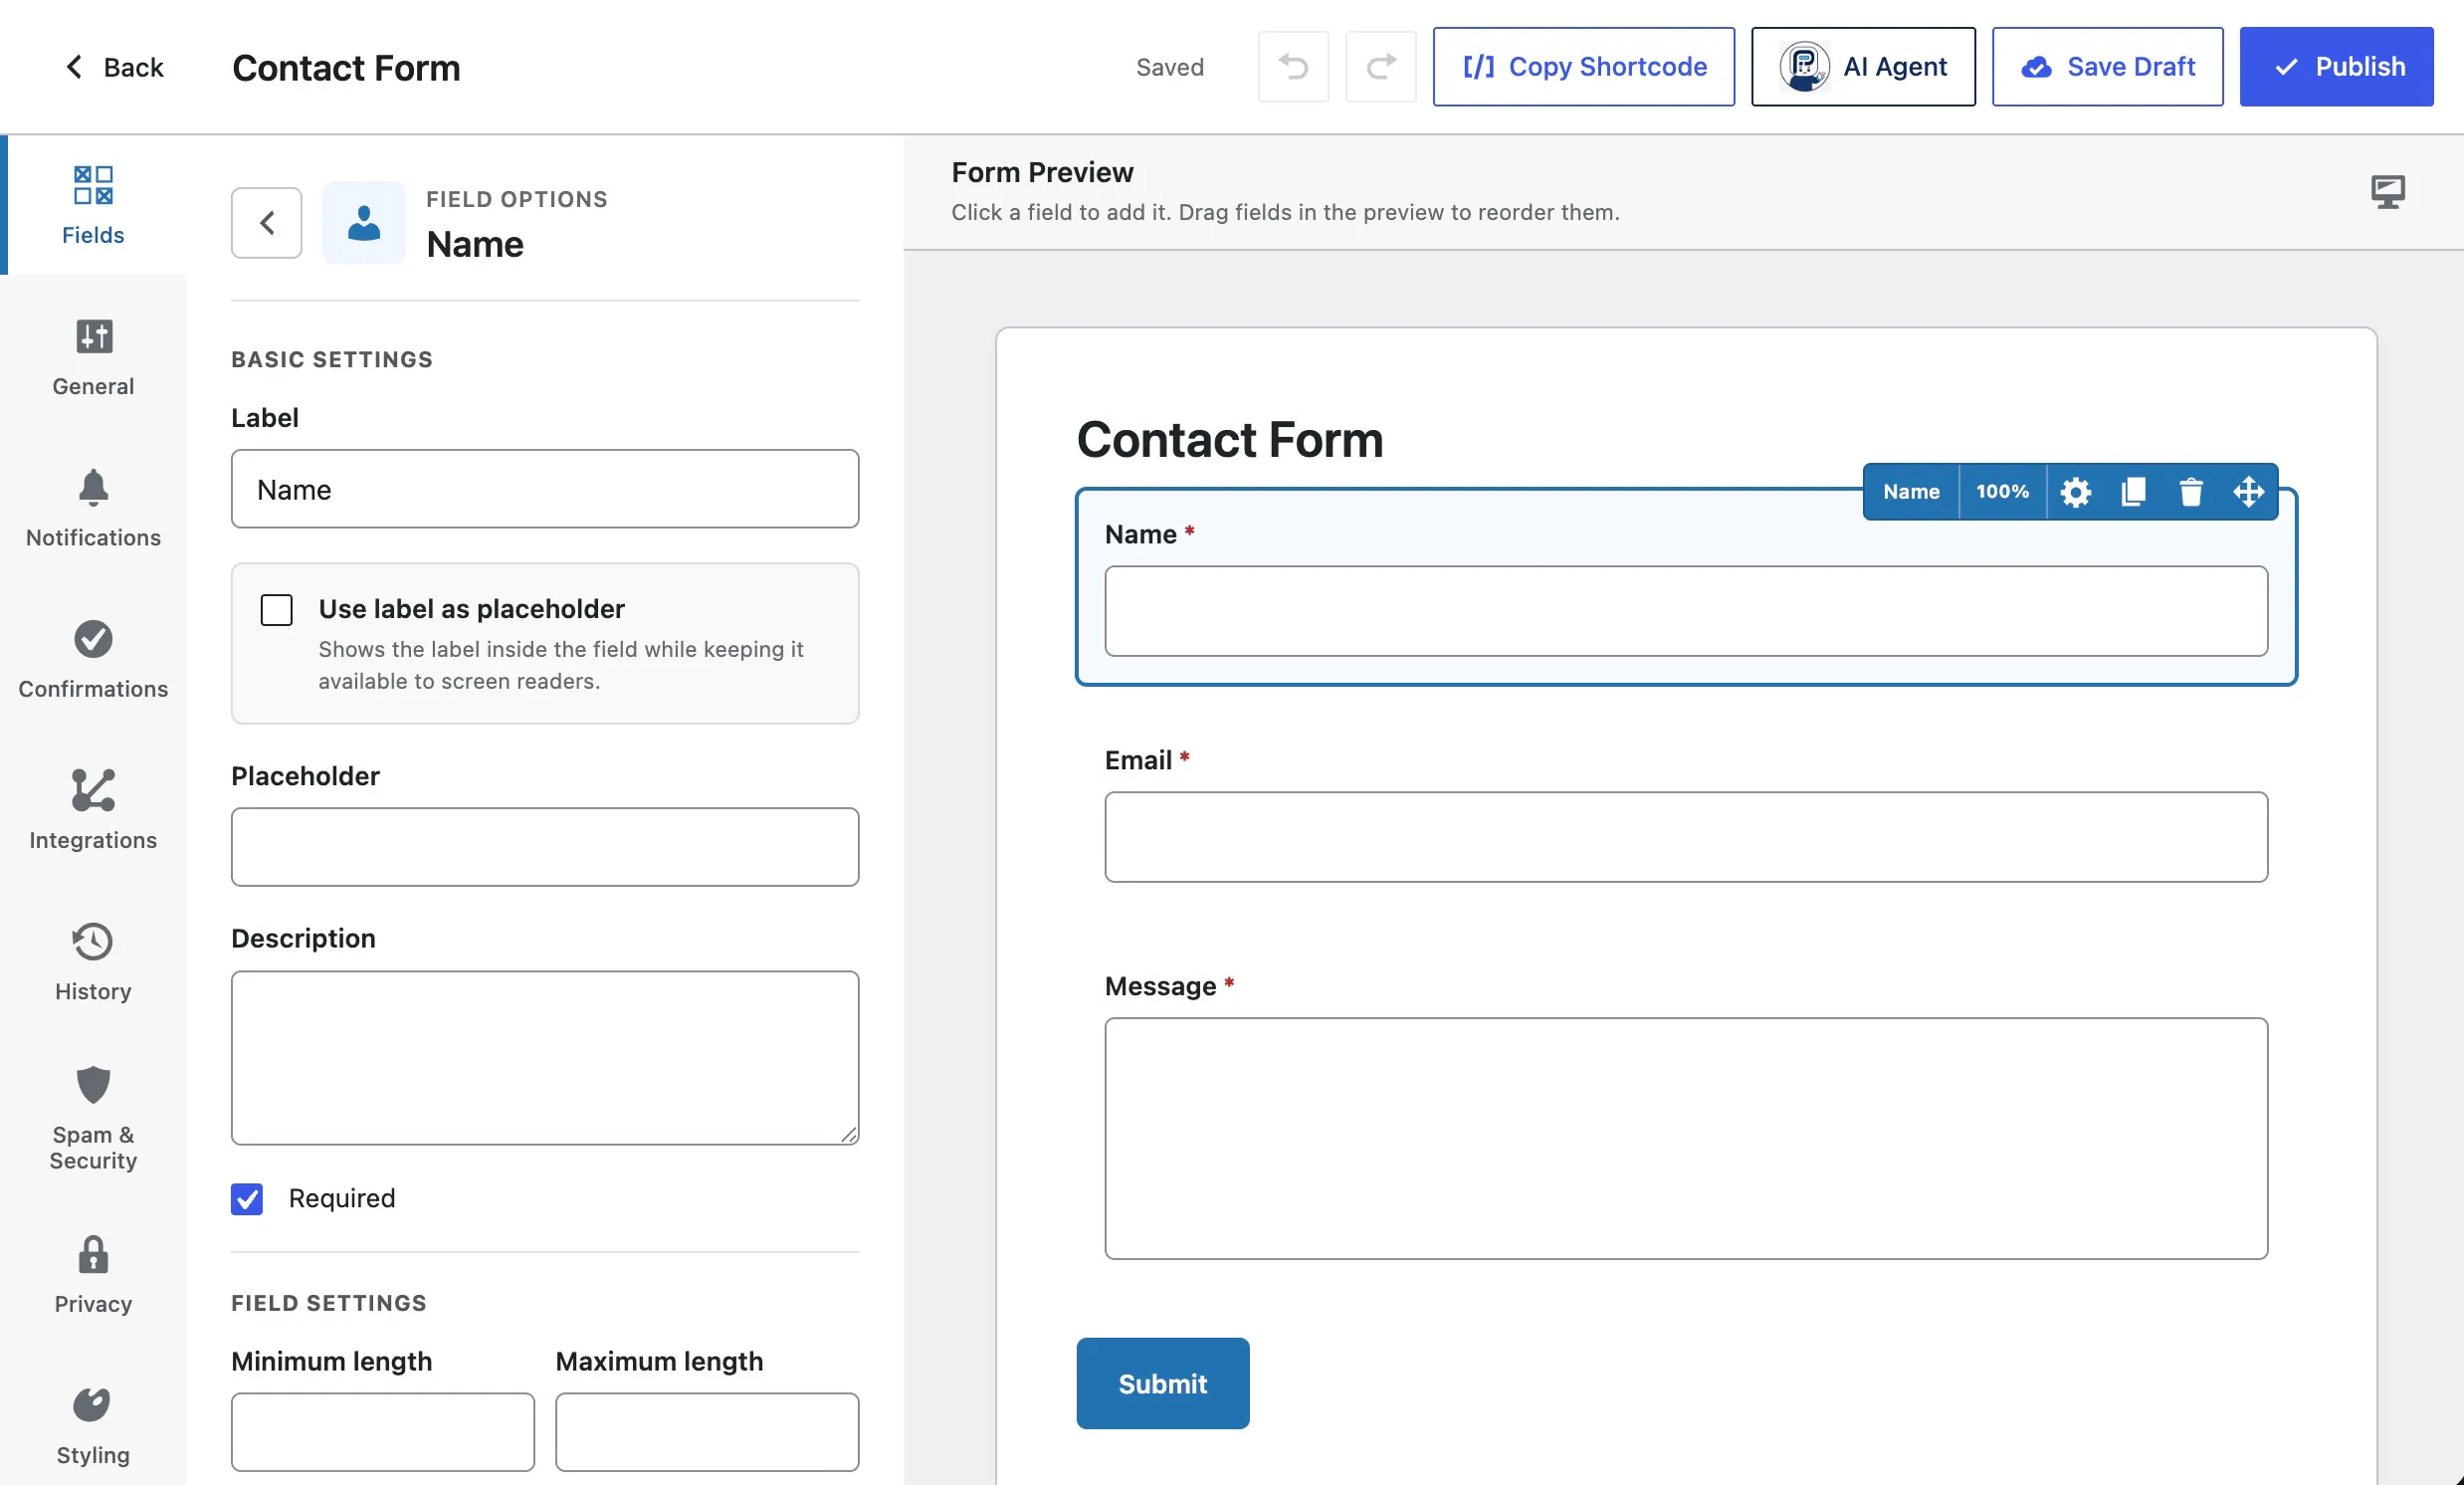This screenshot has width=2464, height=1485.
Task: Switch to the Notifications tab
Action: coord(93,509)
